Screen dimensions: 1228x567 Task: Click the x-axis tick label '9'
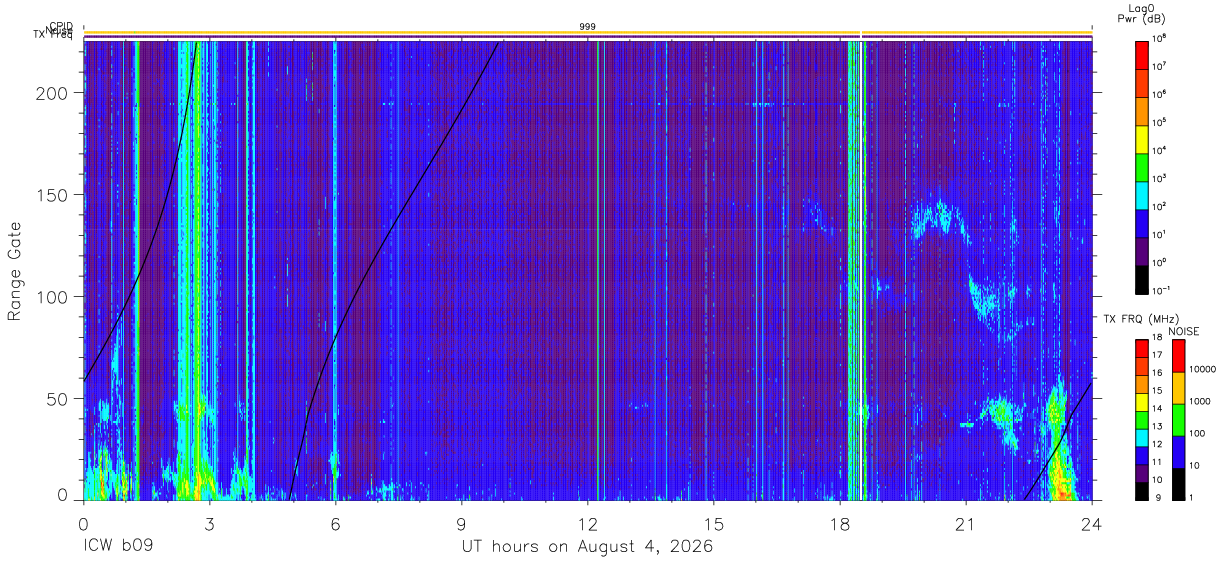[461, 523]
